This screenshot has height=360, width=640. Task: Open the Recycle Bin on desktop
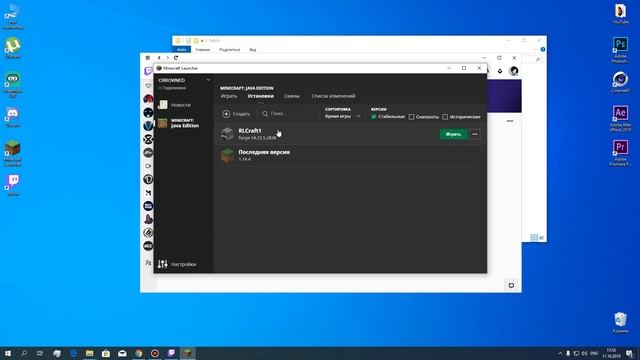pyautogui.click(x=620, y=322)
